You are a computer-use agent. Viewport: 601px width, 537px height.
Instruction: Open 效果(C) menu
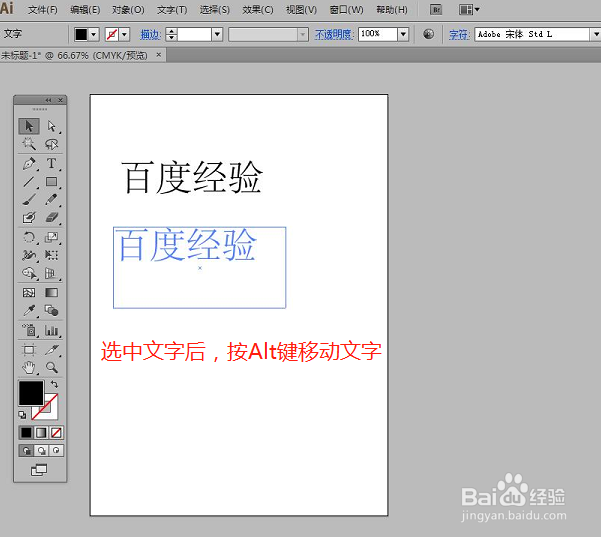pyautogui.click(x=258, y=10)
